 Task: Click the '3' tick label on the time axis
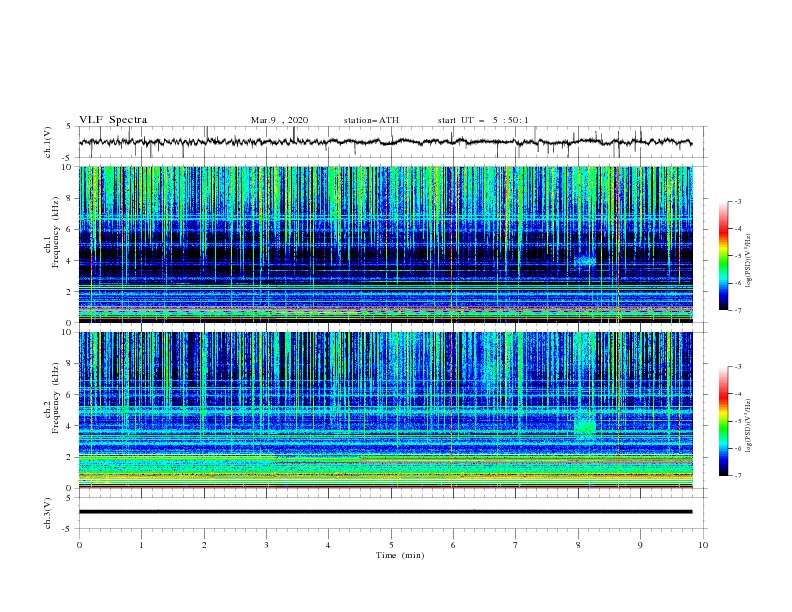pos(266,545)
